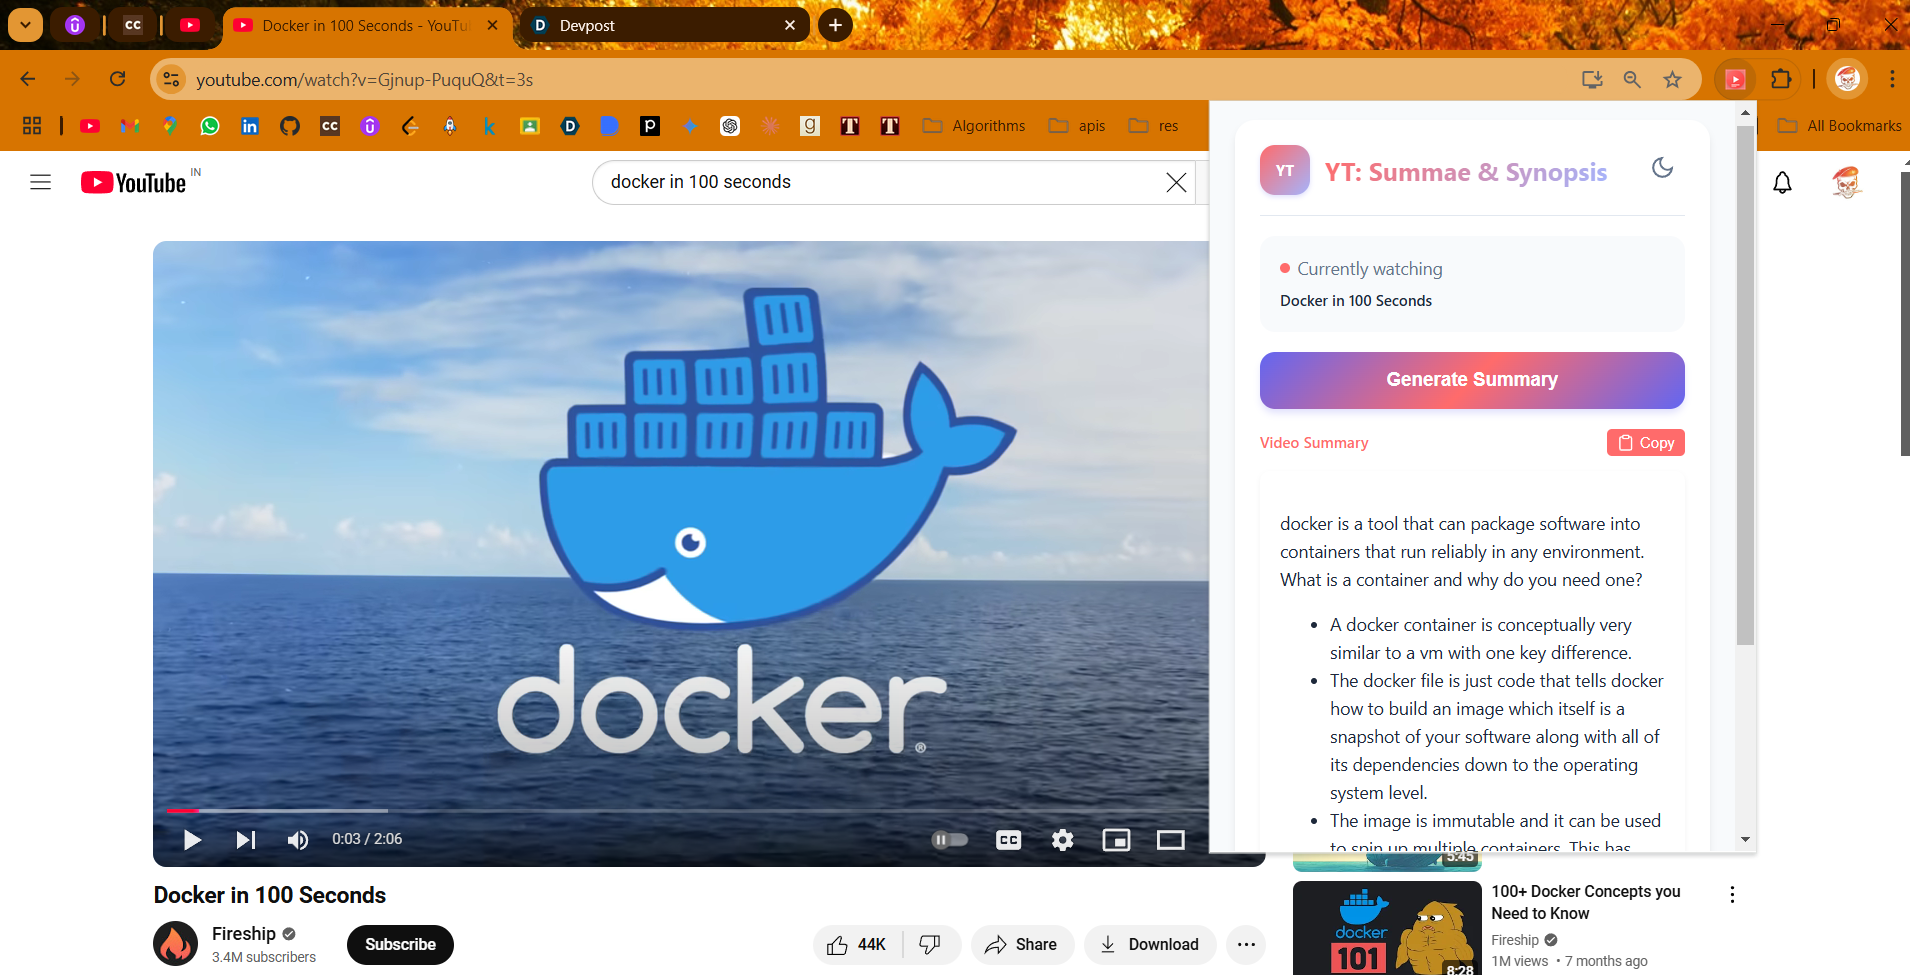Toggle miniplayer mode
1910x975 pixels.
point(1116,840)
